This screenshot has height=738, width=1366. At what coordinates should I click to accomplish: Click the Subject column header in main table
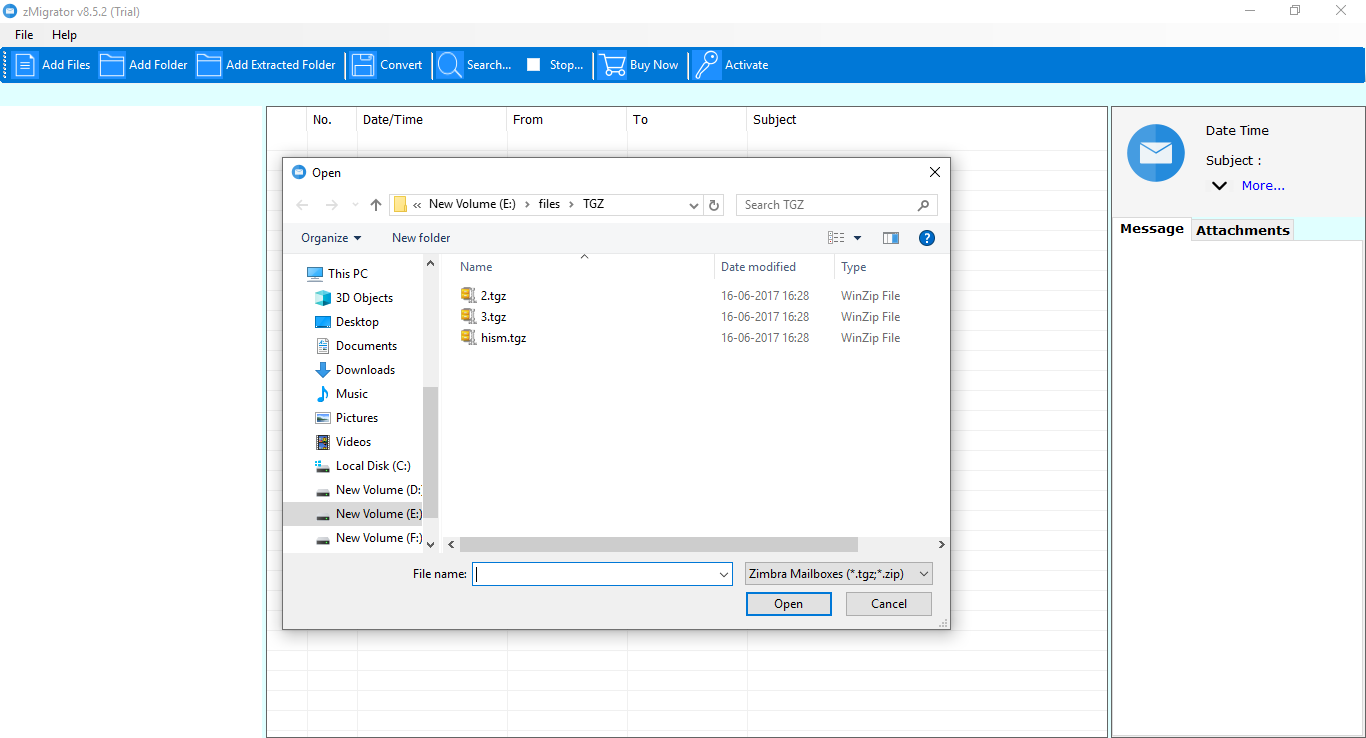(775, 120)
